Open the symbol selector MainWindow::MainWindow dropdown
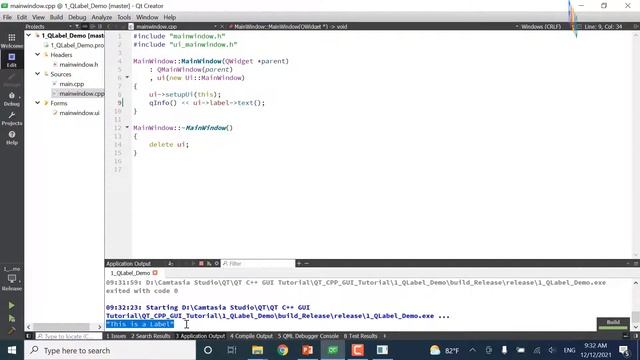Image resolution: width=640 pixels, height=360 pixels. (290, 27)
